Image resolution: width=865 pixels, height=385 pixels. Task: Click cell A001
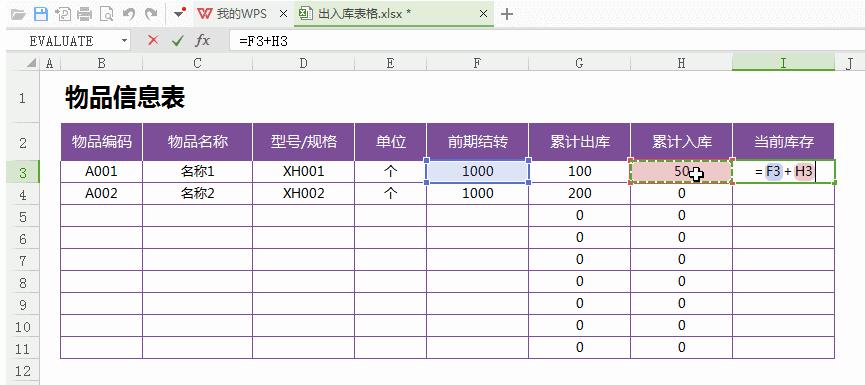[102, 172]
